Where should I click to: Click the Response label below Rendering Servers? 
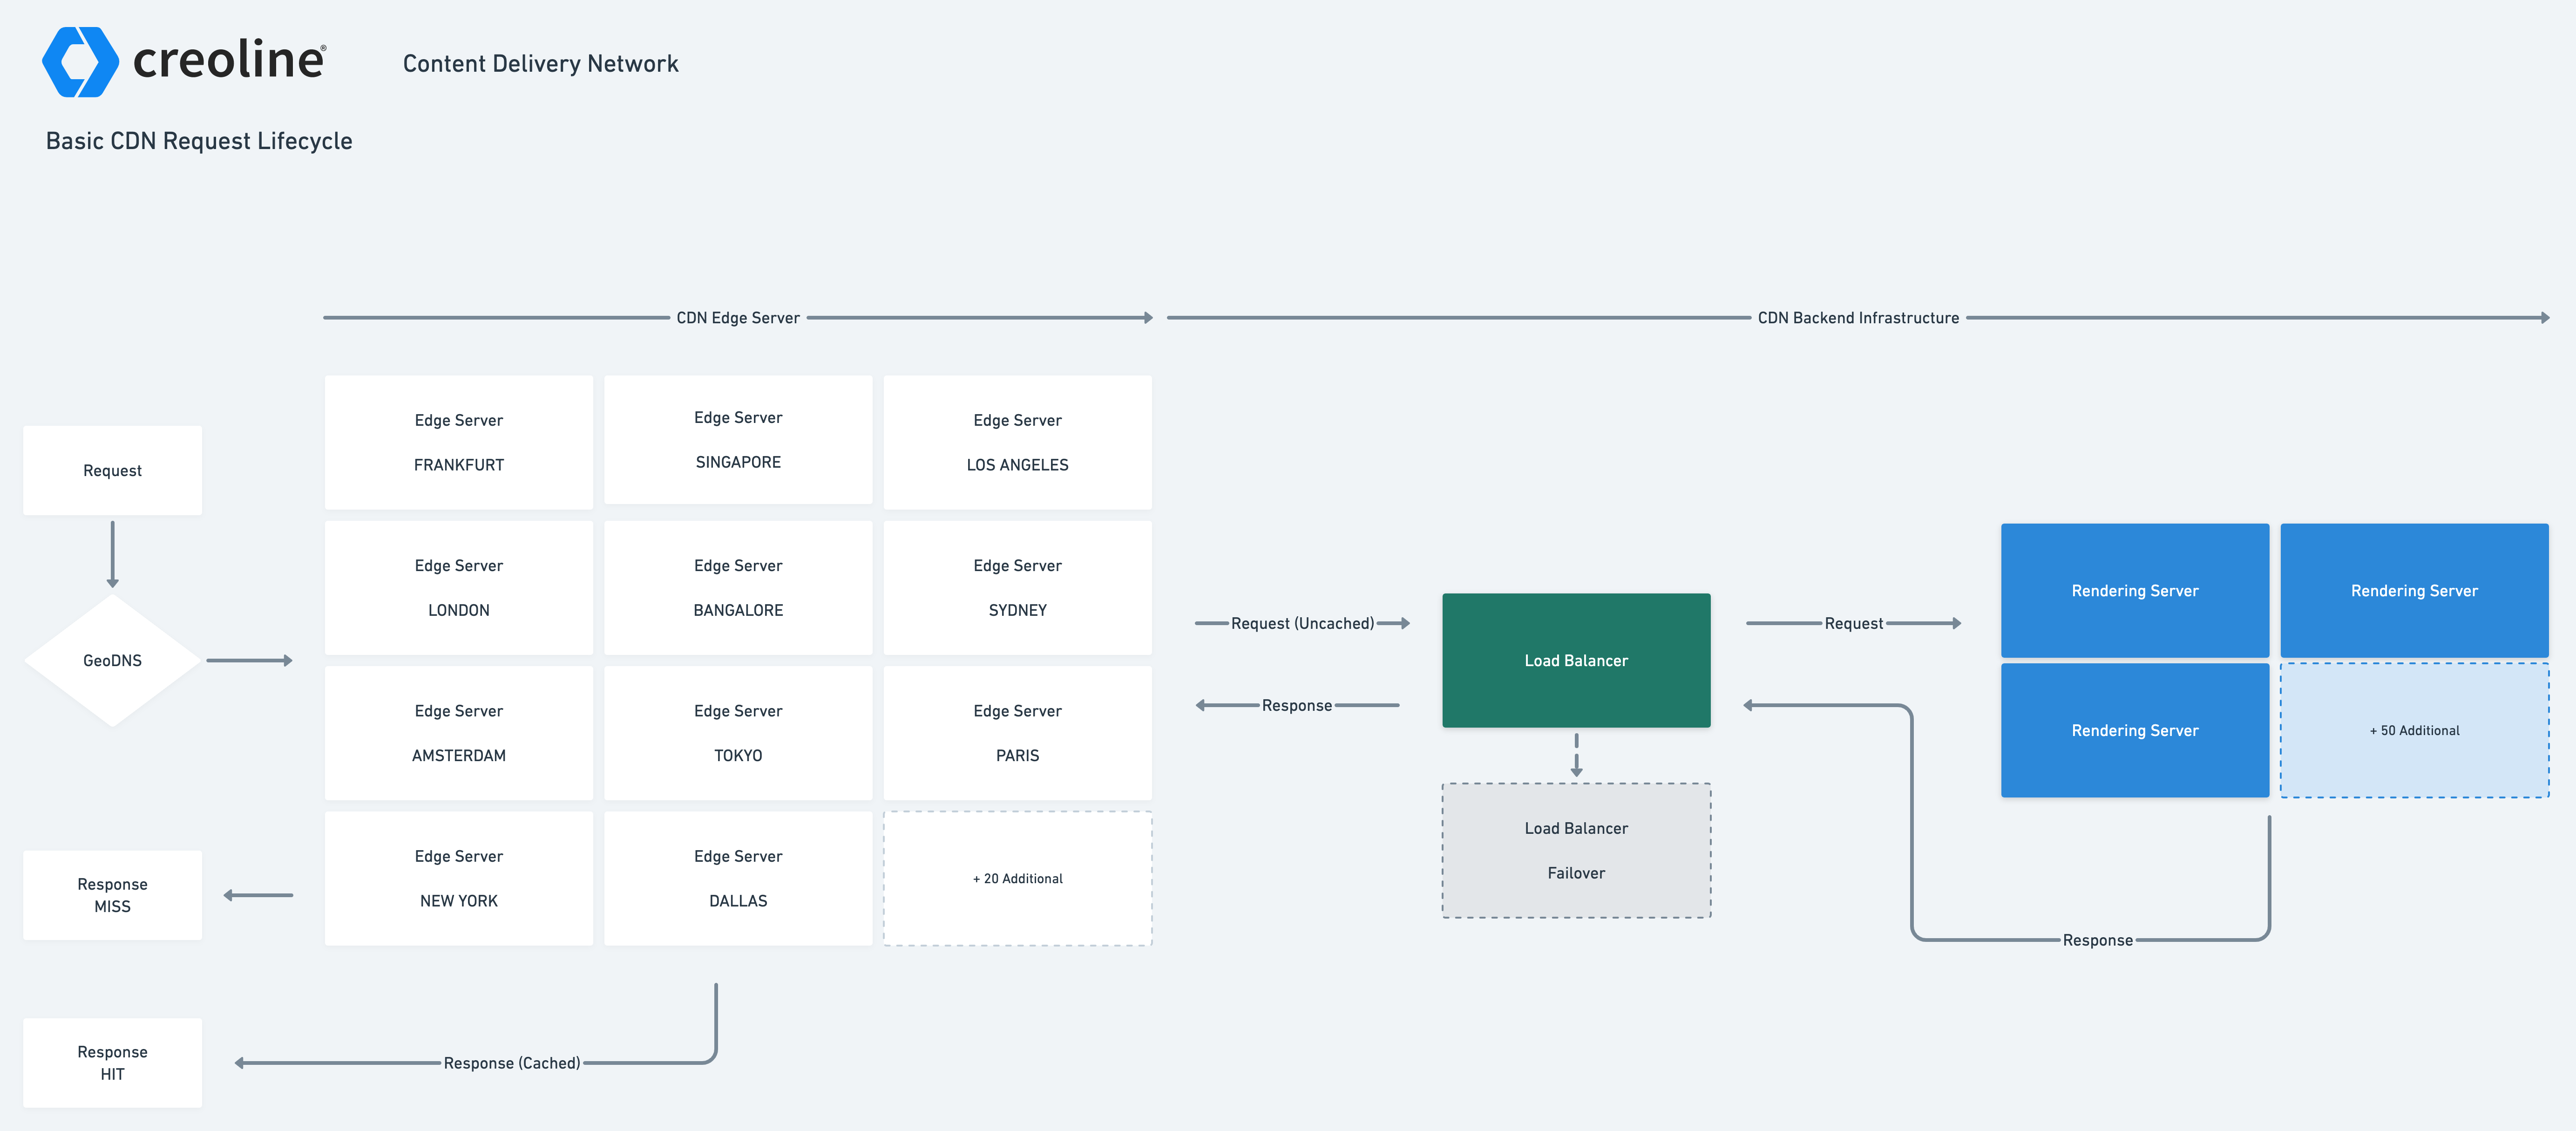[x=2098, y=940]
